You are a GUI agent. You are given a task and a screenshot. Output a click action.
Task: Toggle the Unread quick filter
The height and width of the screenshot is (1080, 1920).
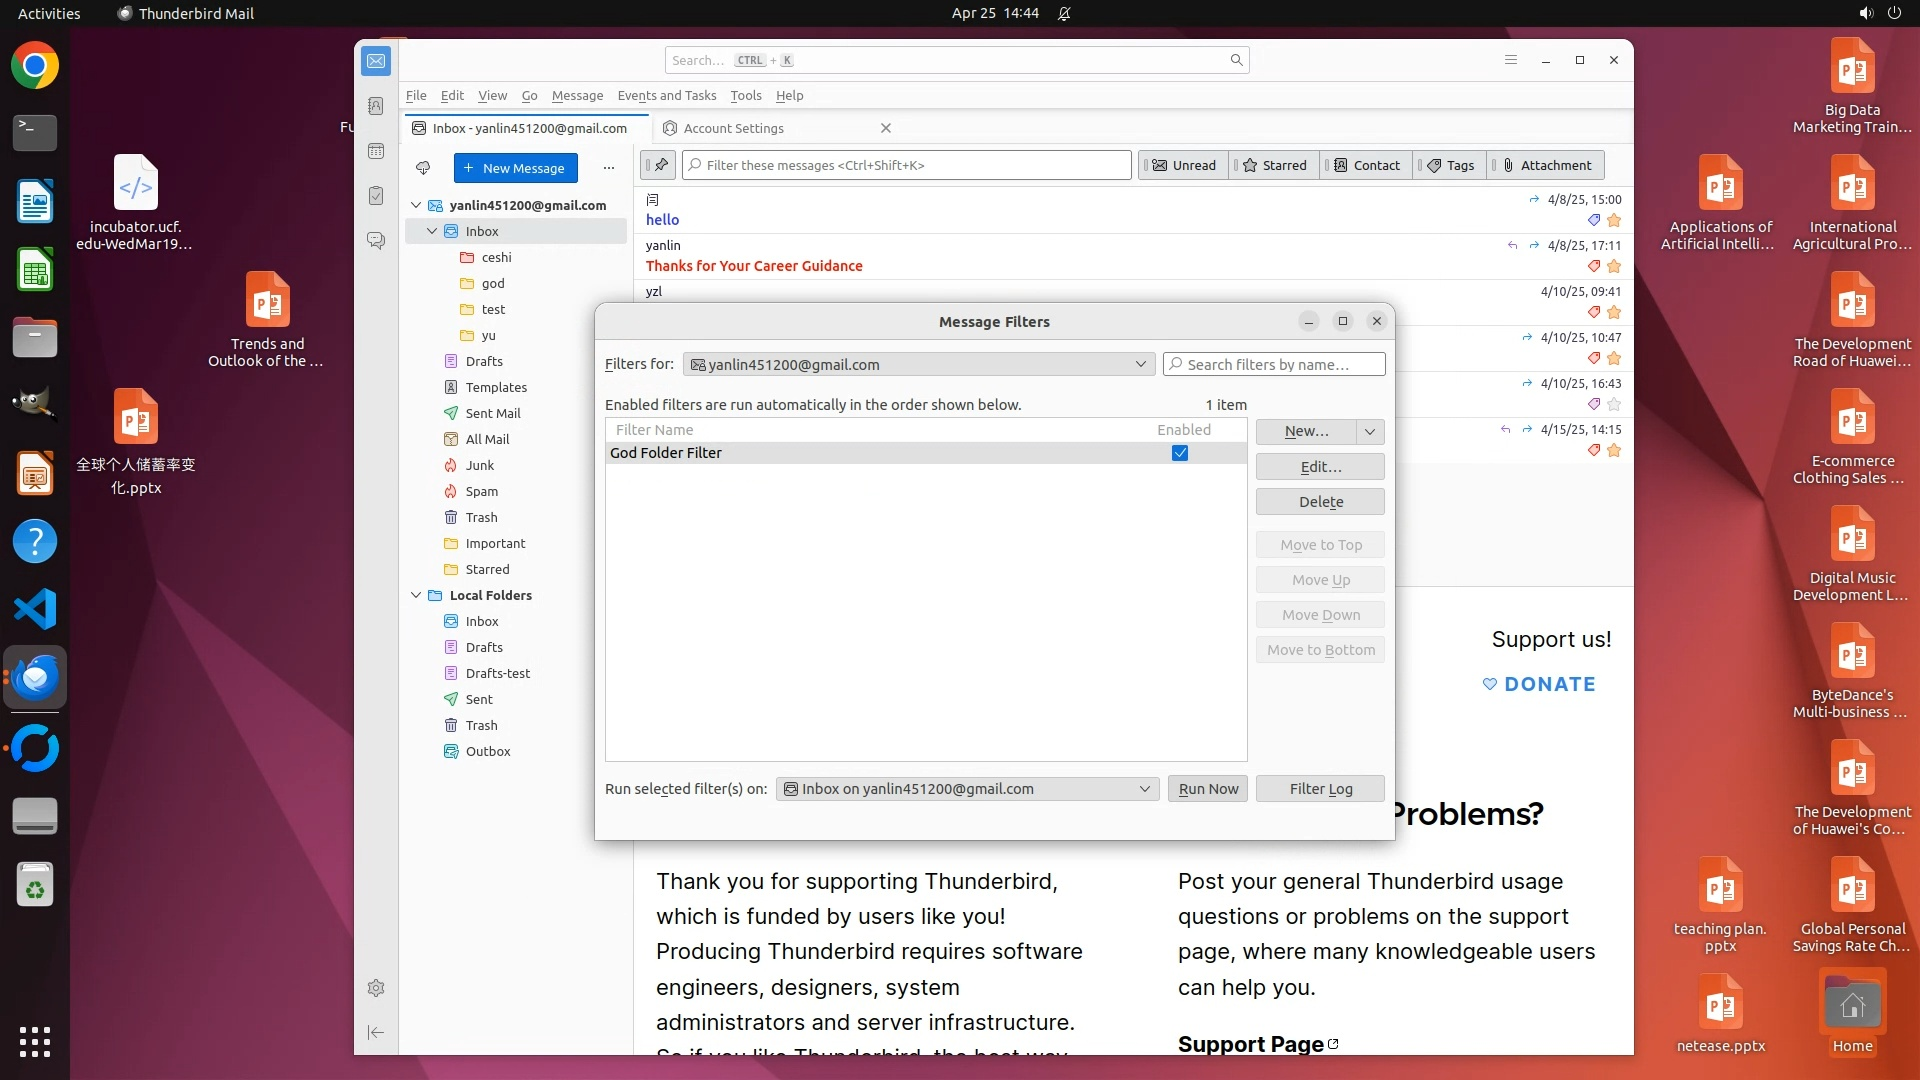coord(1185,165)
